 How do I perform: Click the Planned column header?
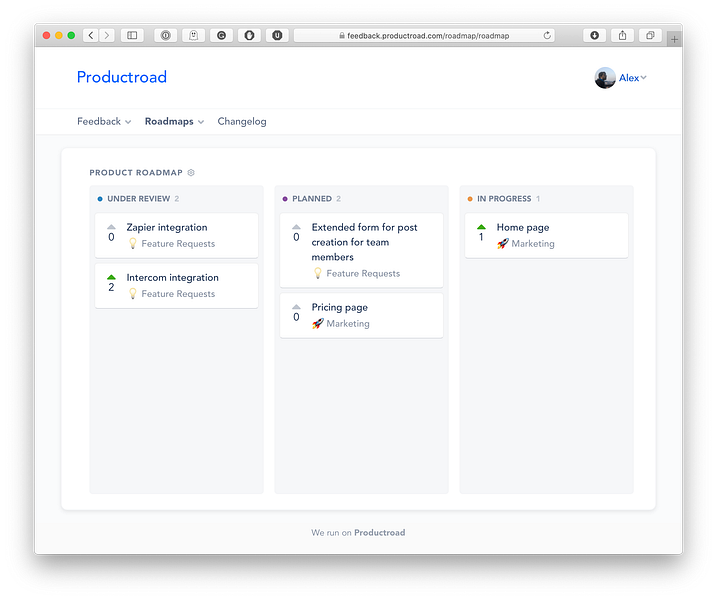click(312, 198)
